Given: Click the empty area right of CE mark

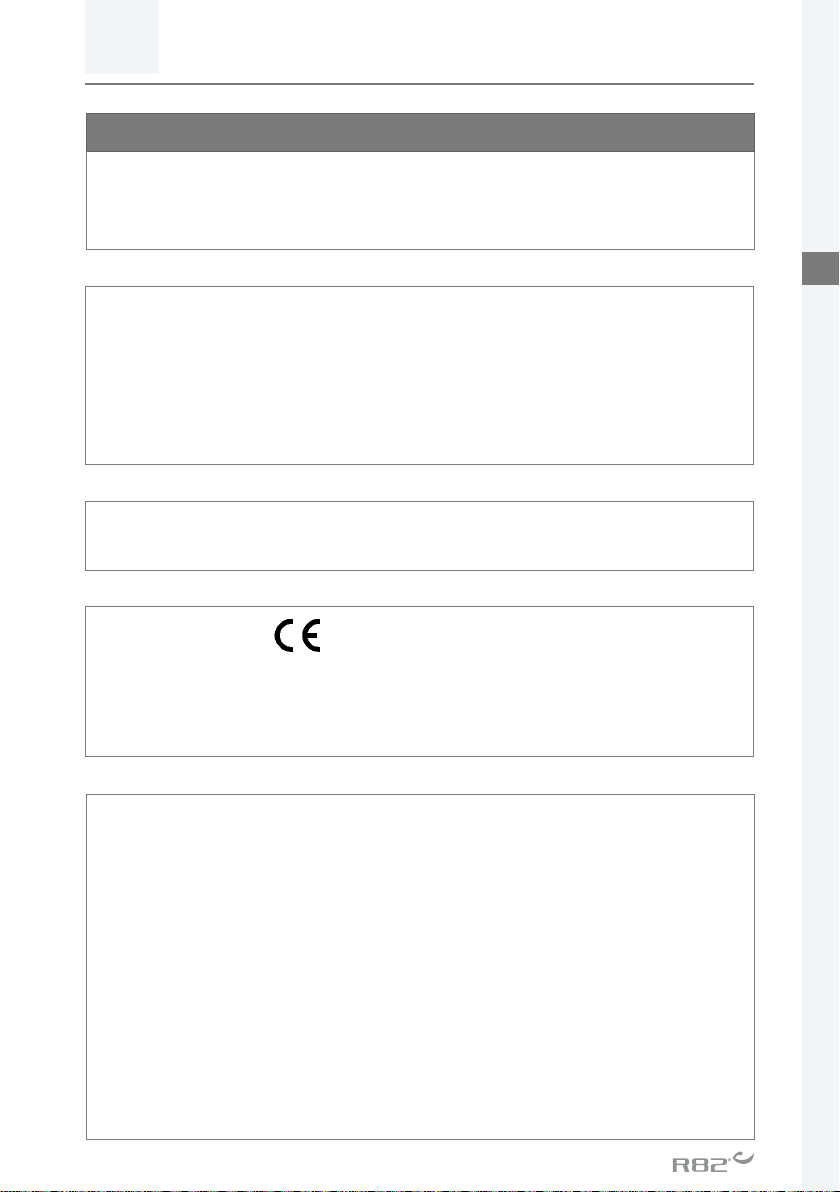Looking at the screenshot, I should (532, 636).
